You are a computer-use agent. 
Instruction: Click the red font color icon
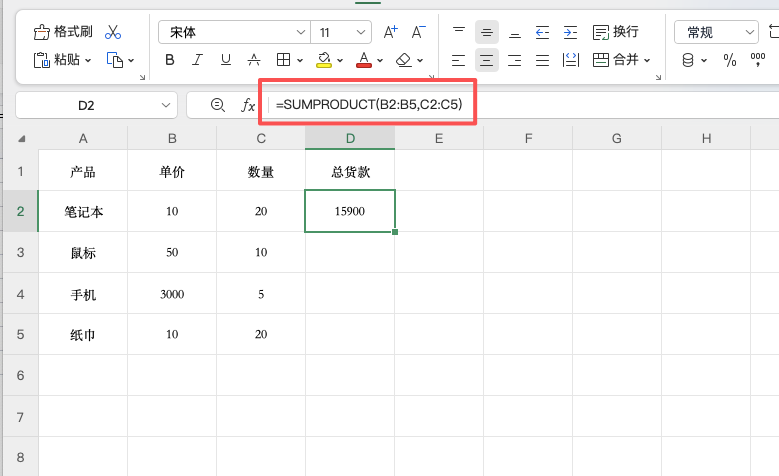(x=363, y=60)
